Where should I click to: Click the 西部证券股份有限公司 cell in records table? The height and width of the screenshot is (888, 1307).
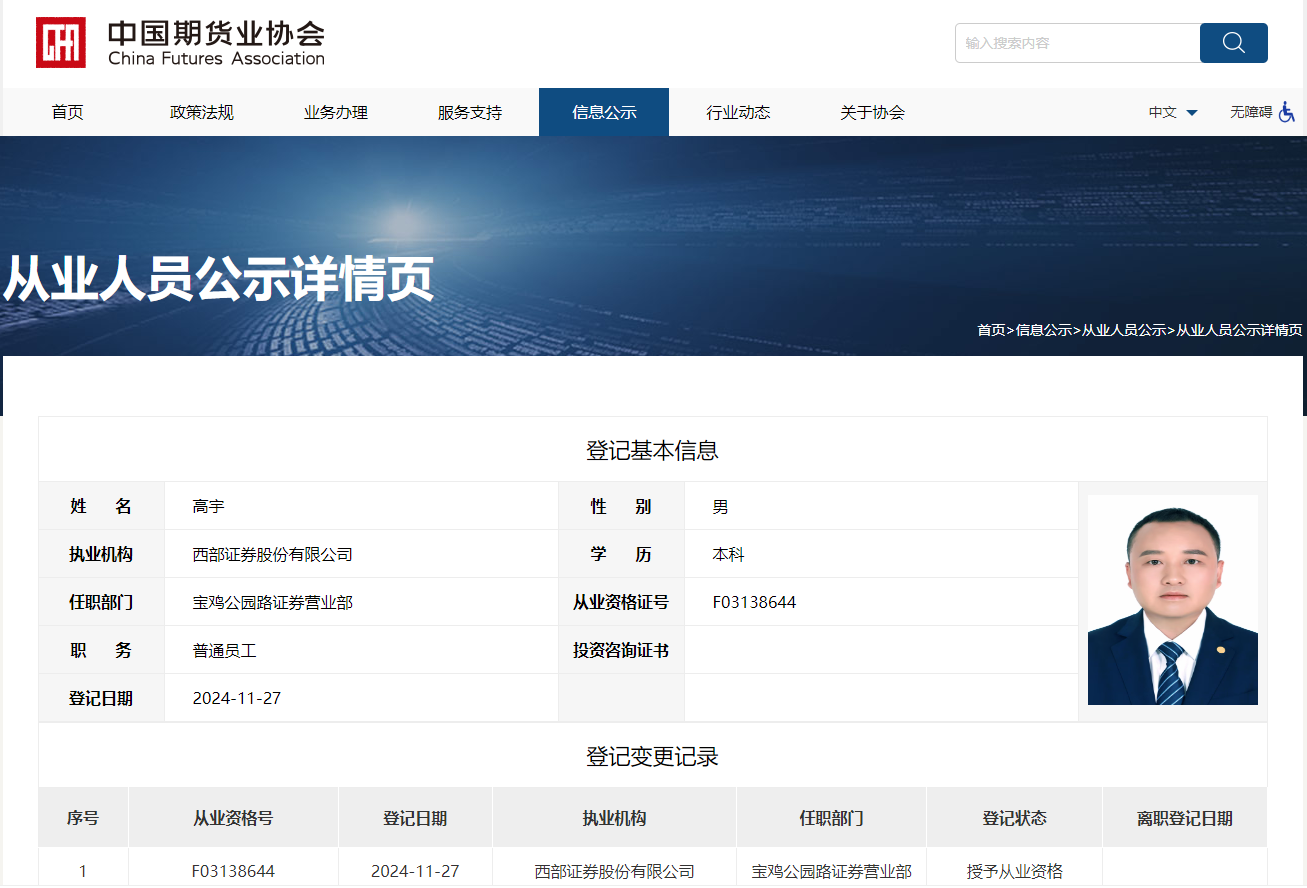[614, 871]
